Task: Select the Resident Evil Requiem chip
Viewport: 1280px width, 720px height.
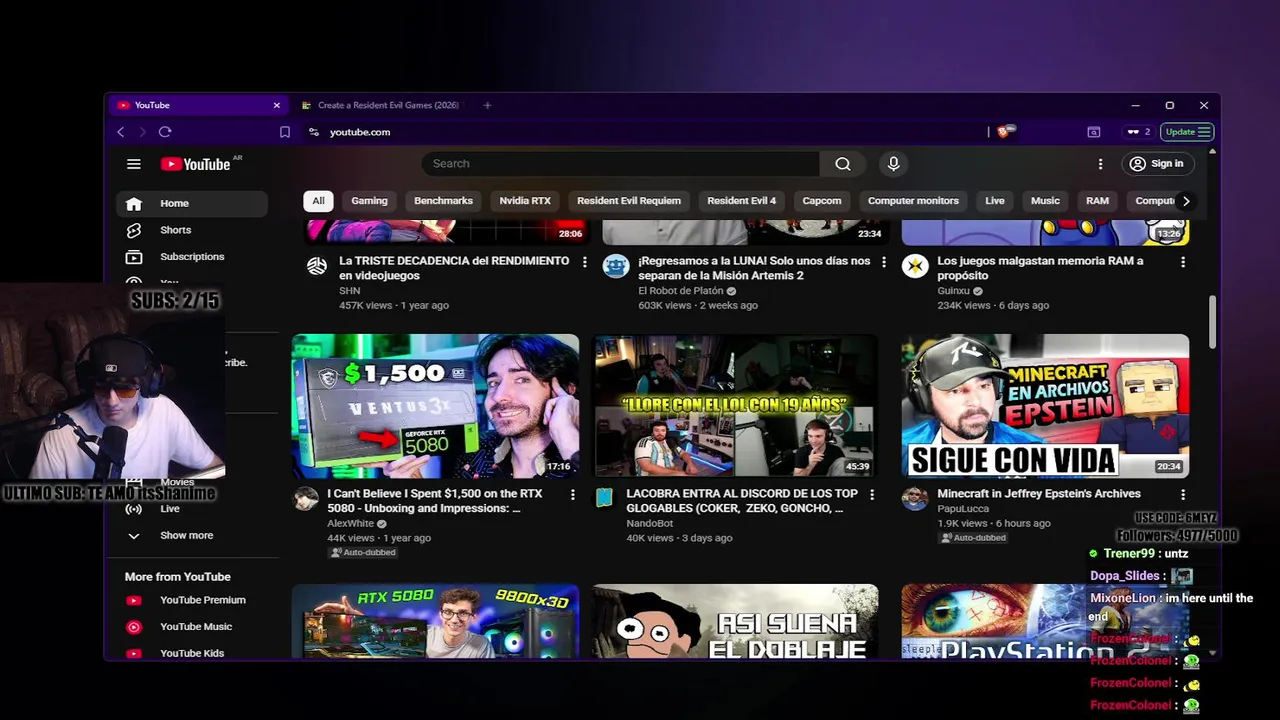Action: coord(629,201)
